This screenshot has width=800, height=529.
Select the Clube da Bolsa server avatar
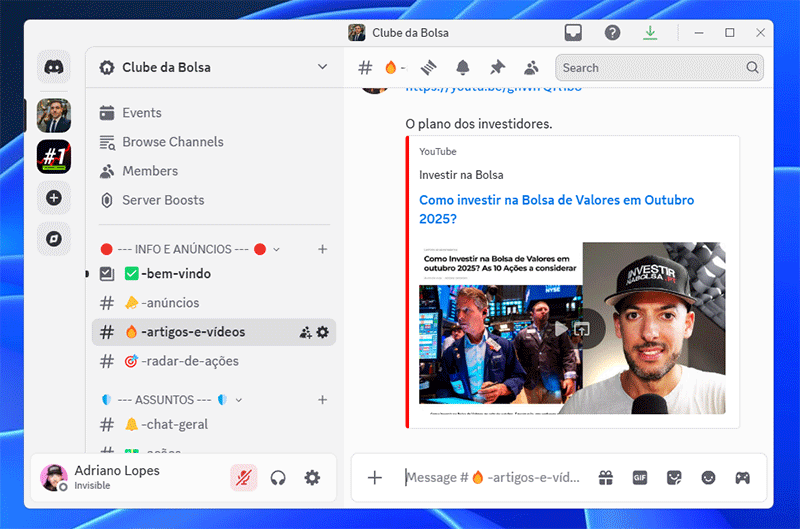[x=54, y=115]
